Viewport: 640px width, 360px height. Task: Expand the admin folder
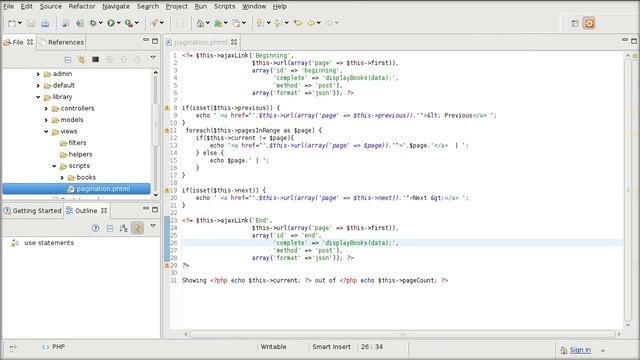(x=38, y=74)
